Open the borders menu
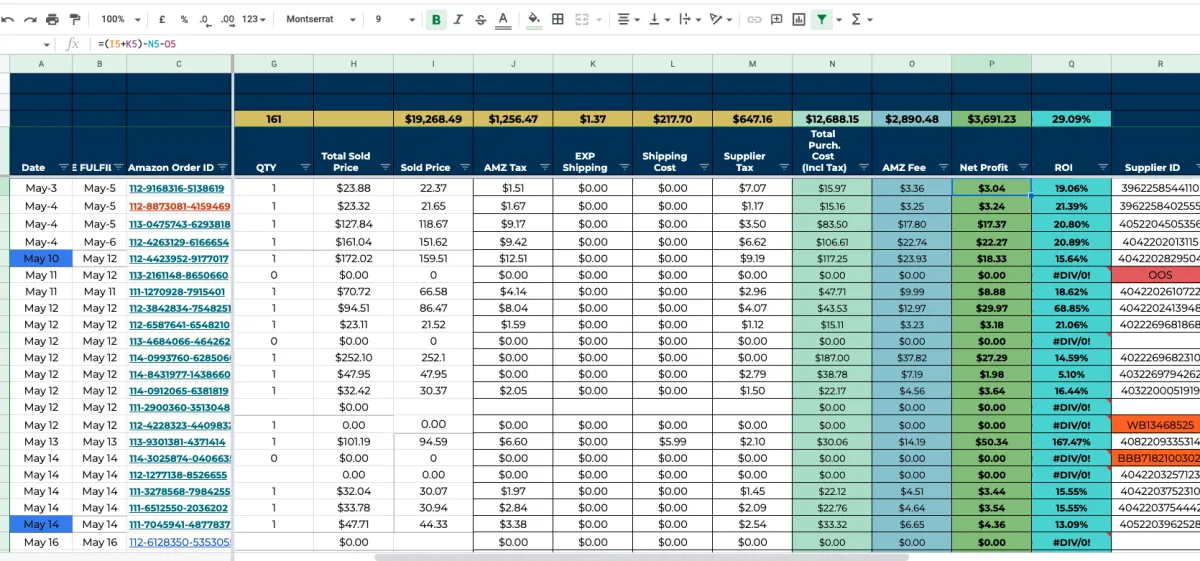 (x=558, y=19)
